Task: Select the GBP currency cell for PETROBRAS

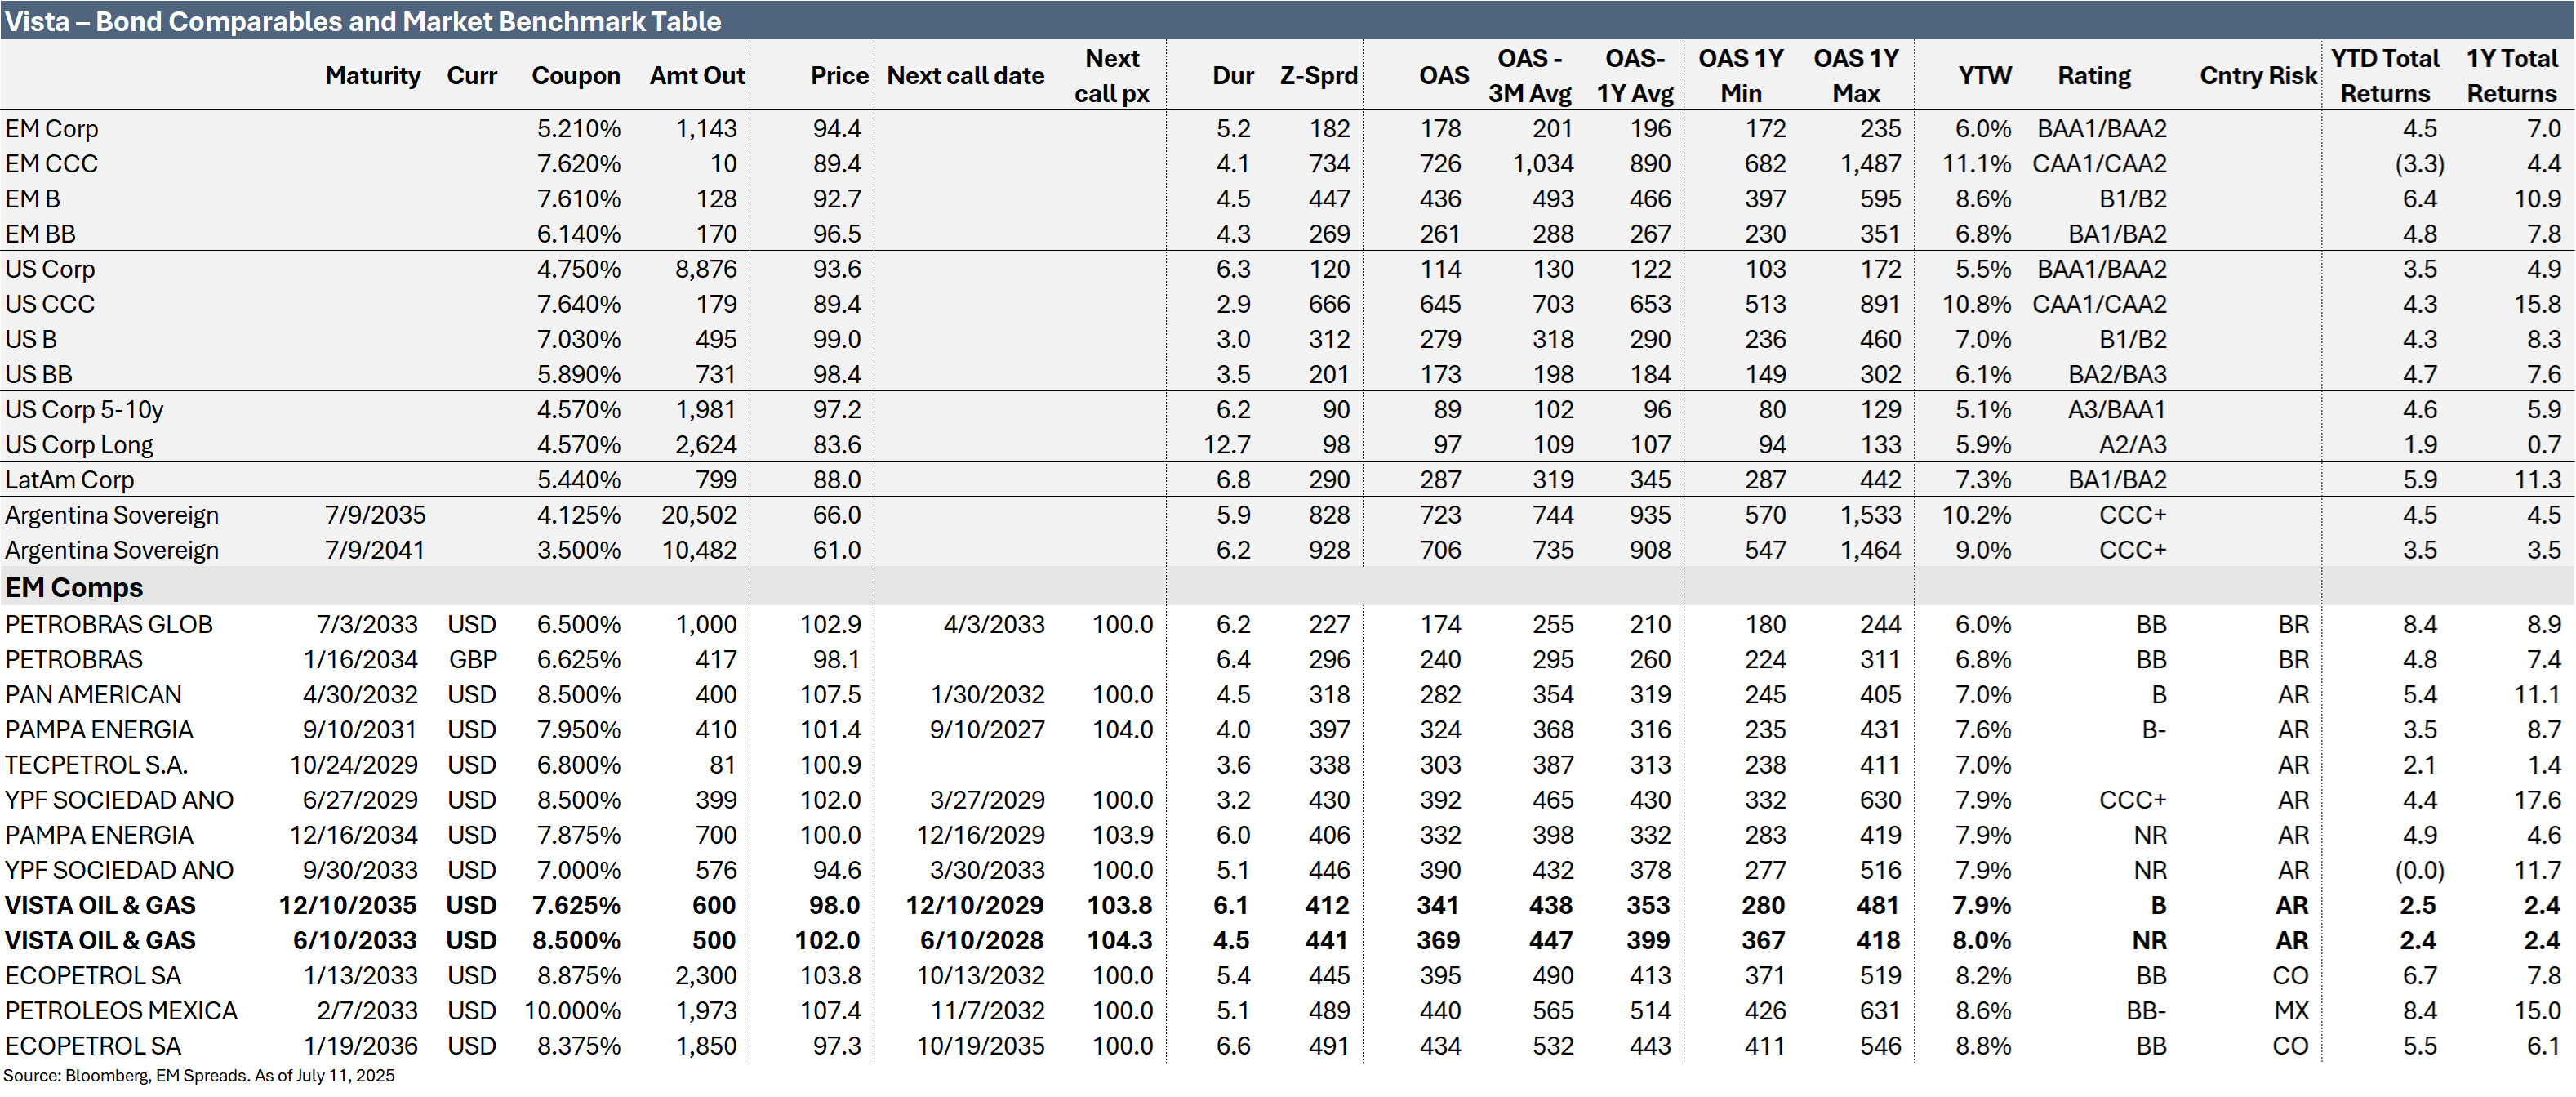Action: (x=472, y=660)
